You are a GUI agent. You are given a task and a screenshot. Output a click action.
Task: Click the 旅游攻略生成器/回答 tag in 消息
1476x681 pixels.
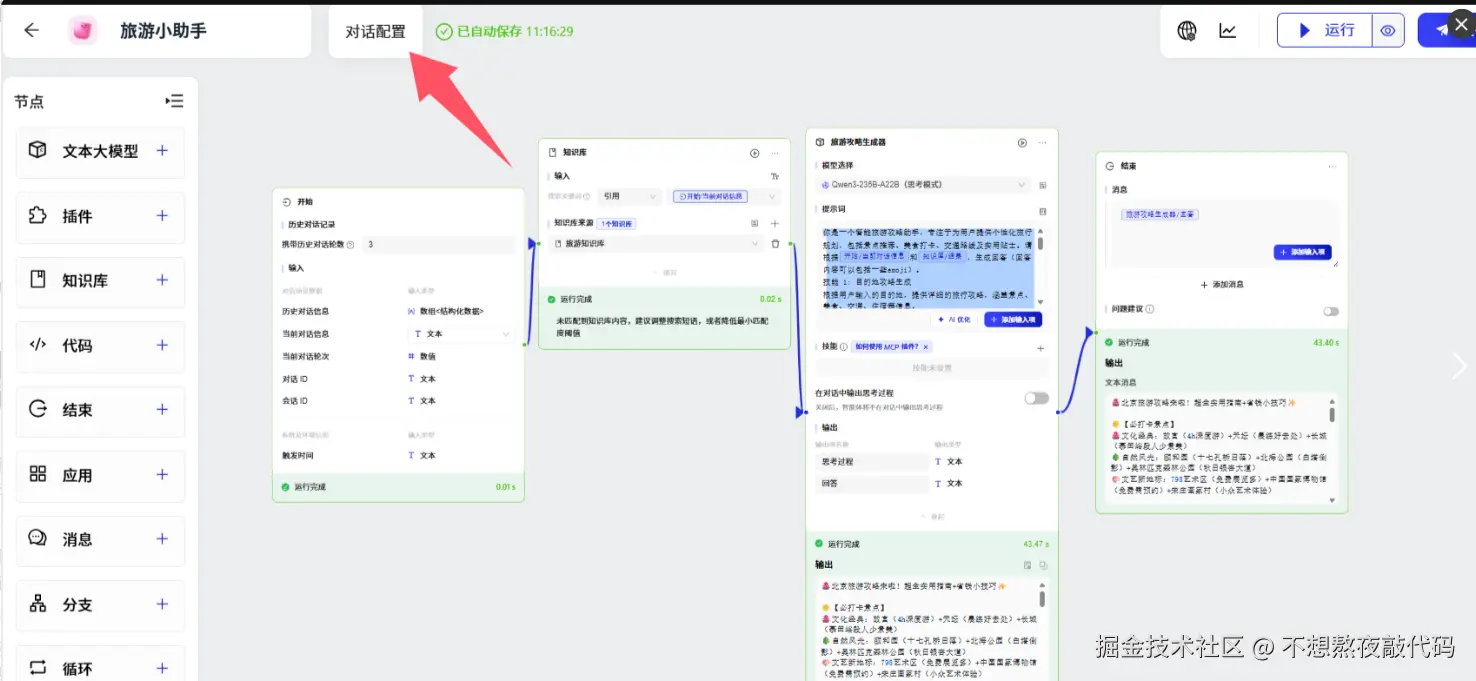(x=1160, y=214)
